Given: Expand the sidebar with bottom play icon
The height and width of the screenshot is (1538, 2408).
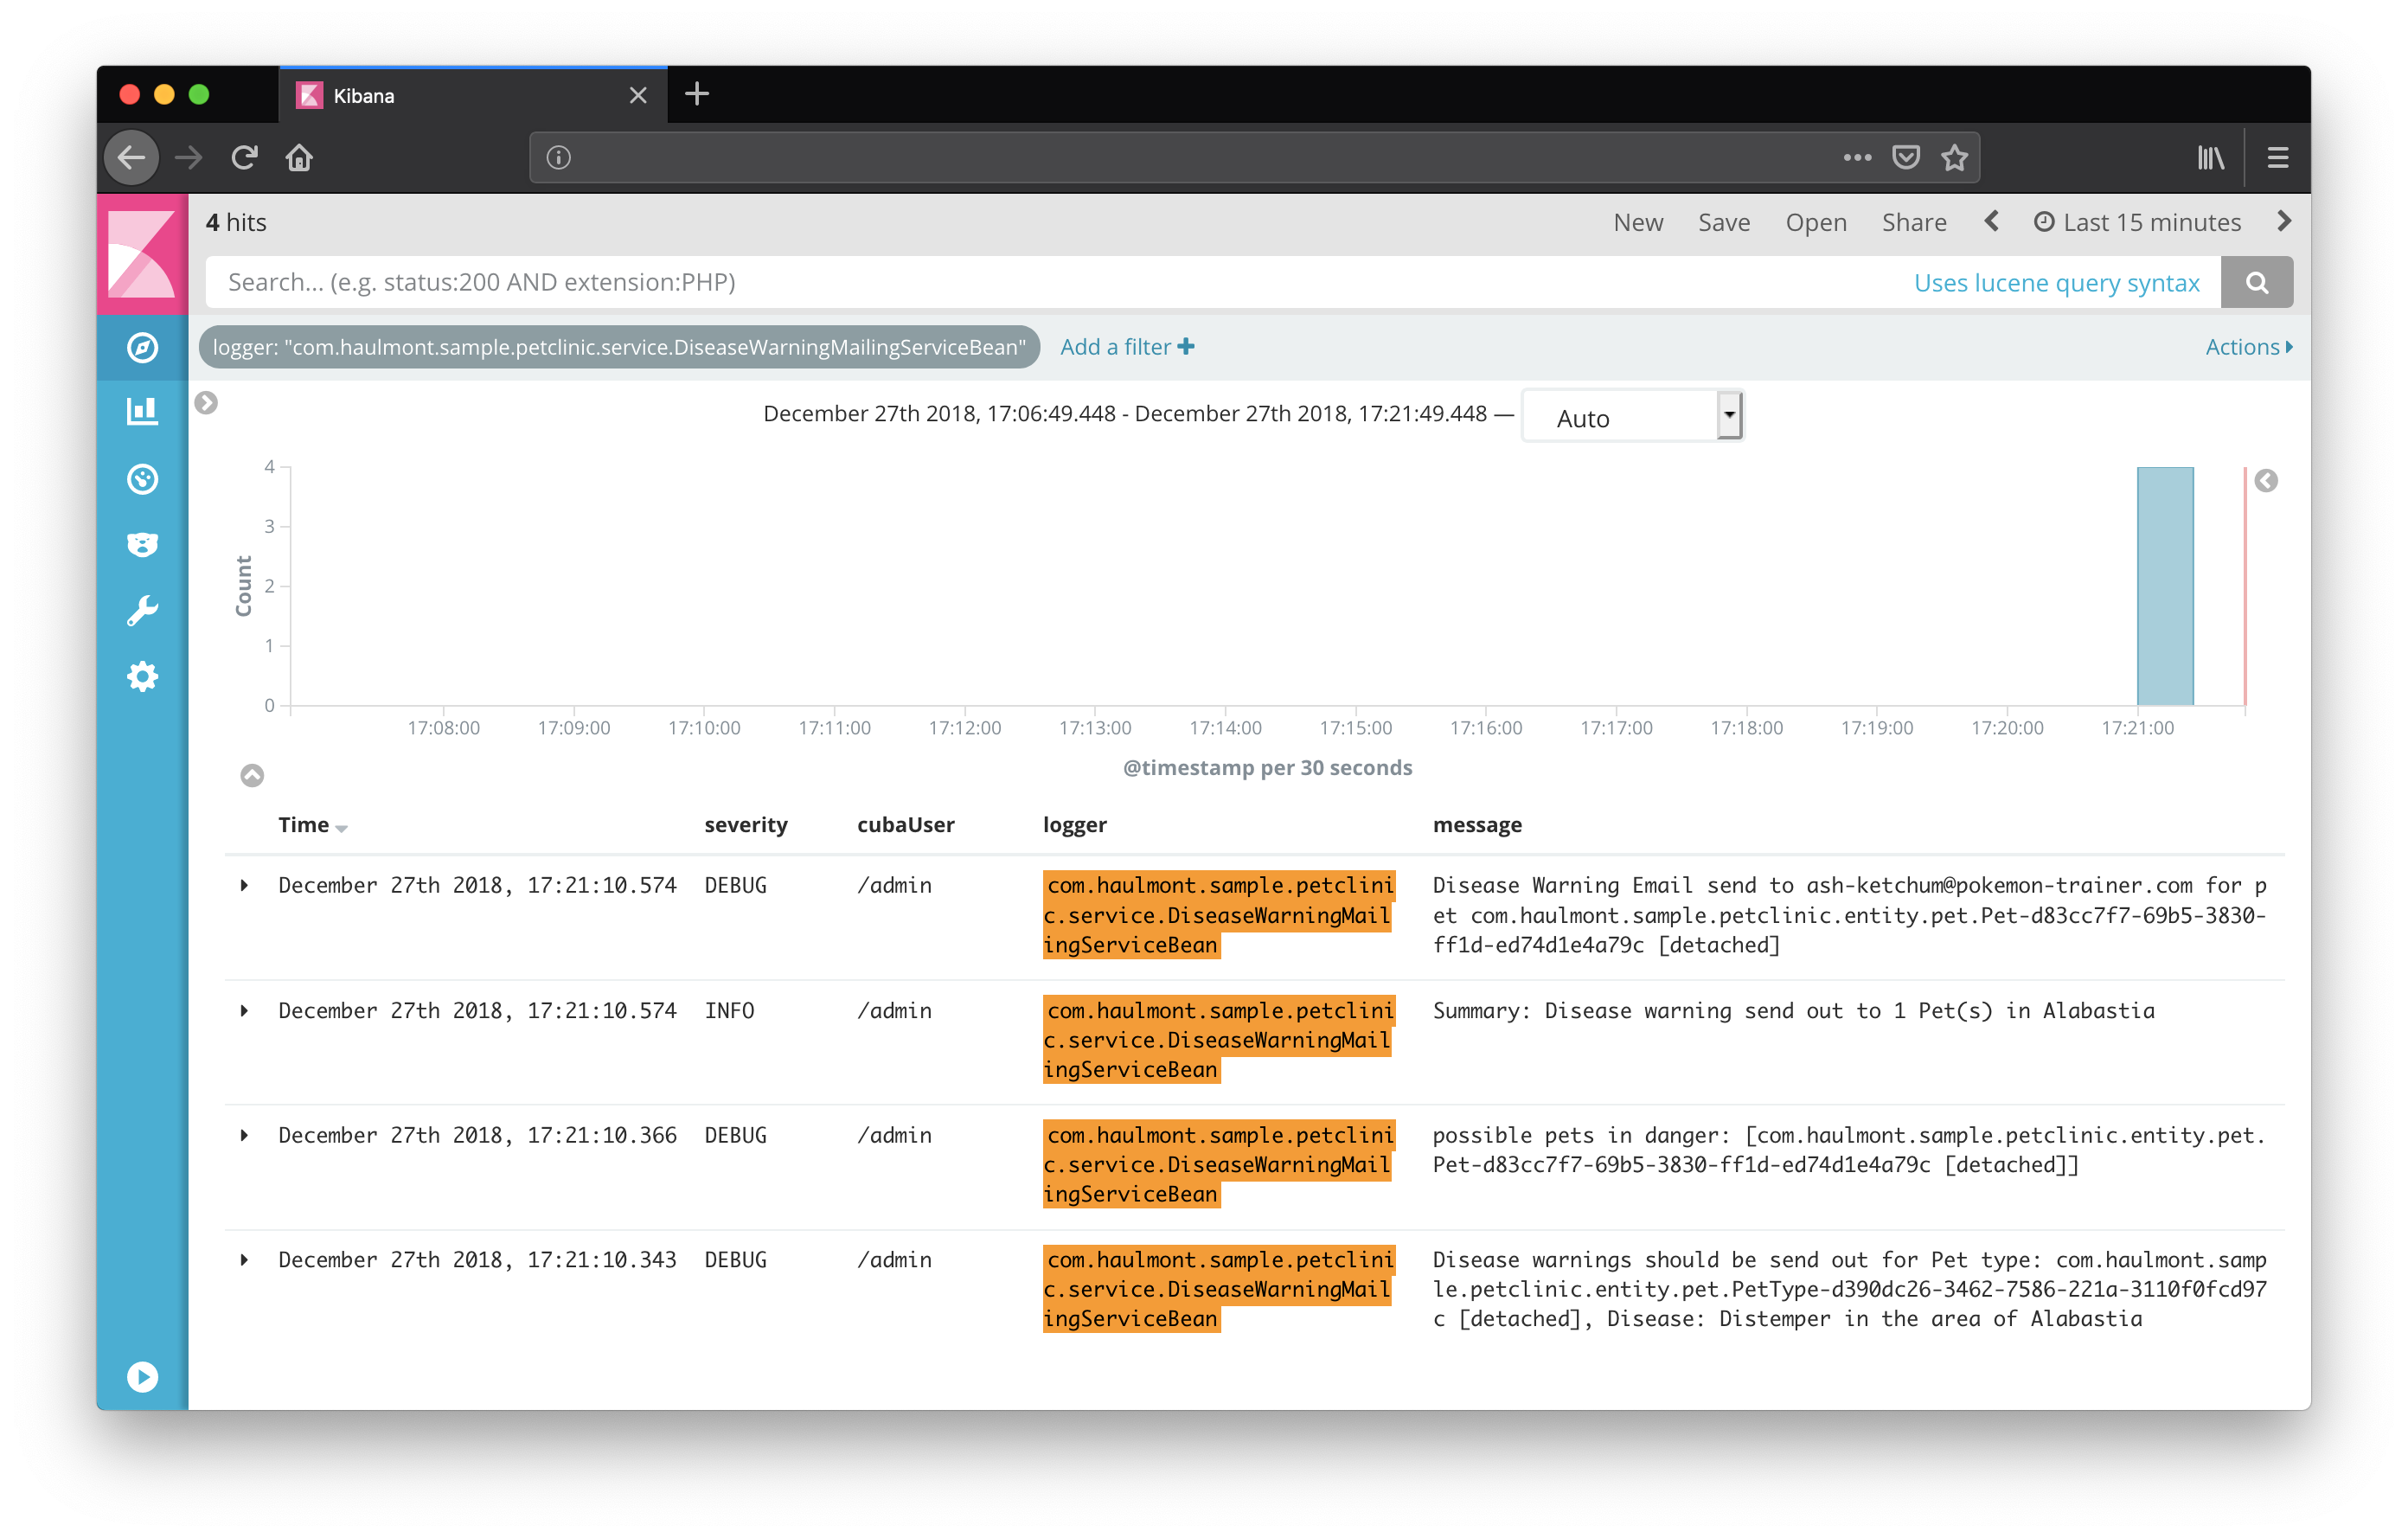Looking at the screenshot, I should click(142, 1376).
